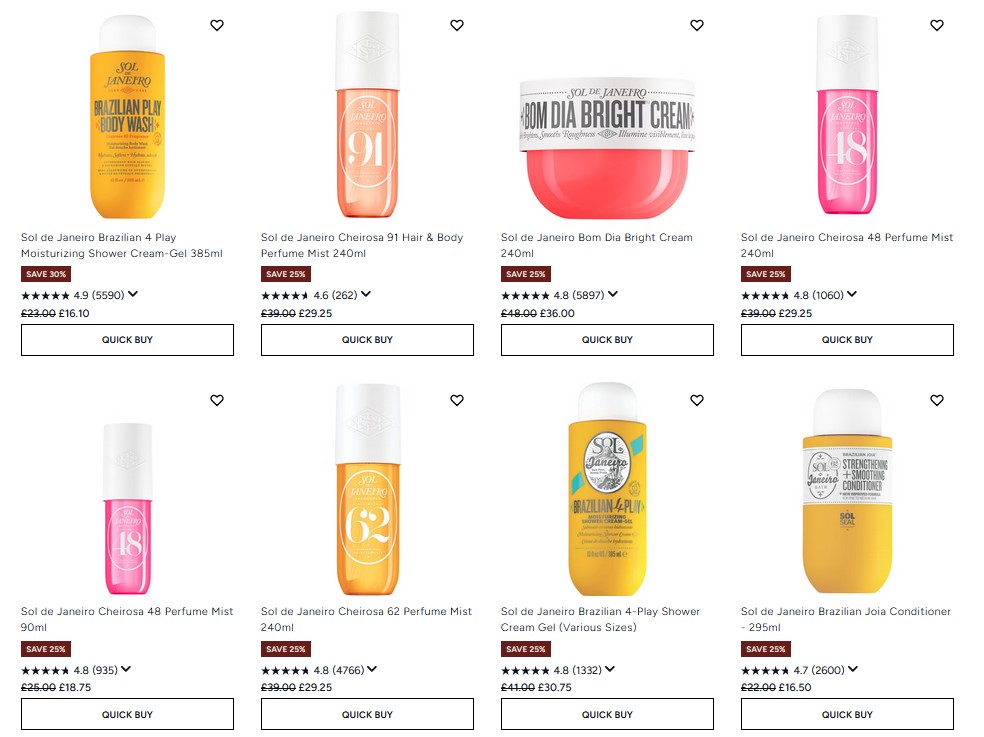Image resolution: width=984 pixels, height=737 pixels.
Task: Open the 262 reviews chevron for Cheirosa 91
Action: [368, 294]
